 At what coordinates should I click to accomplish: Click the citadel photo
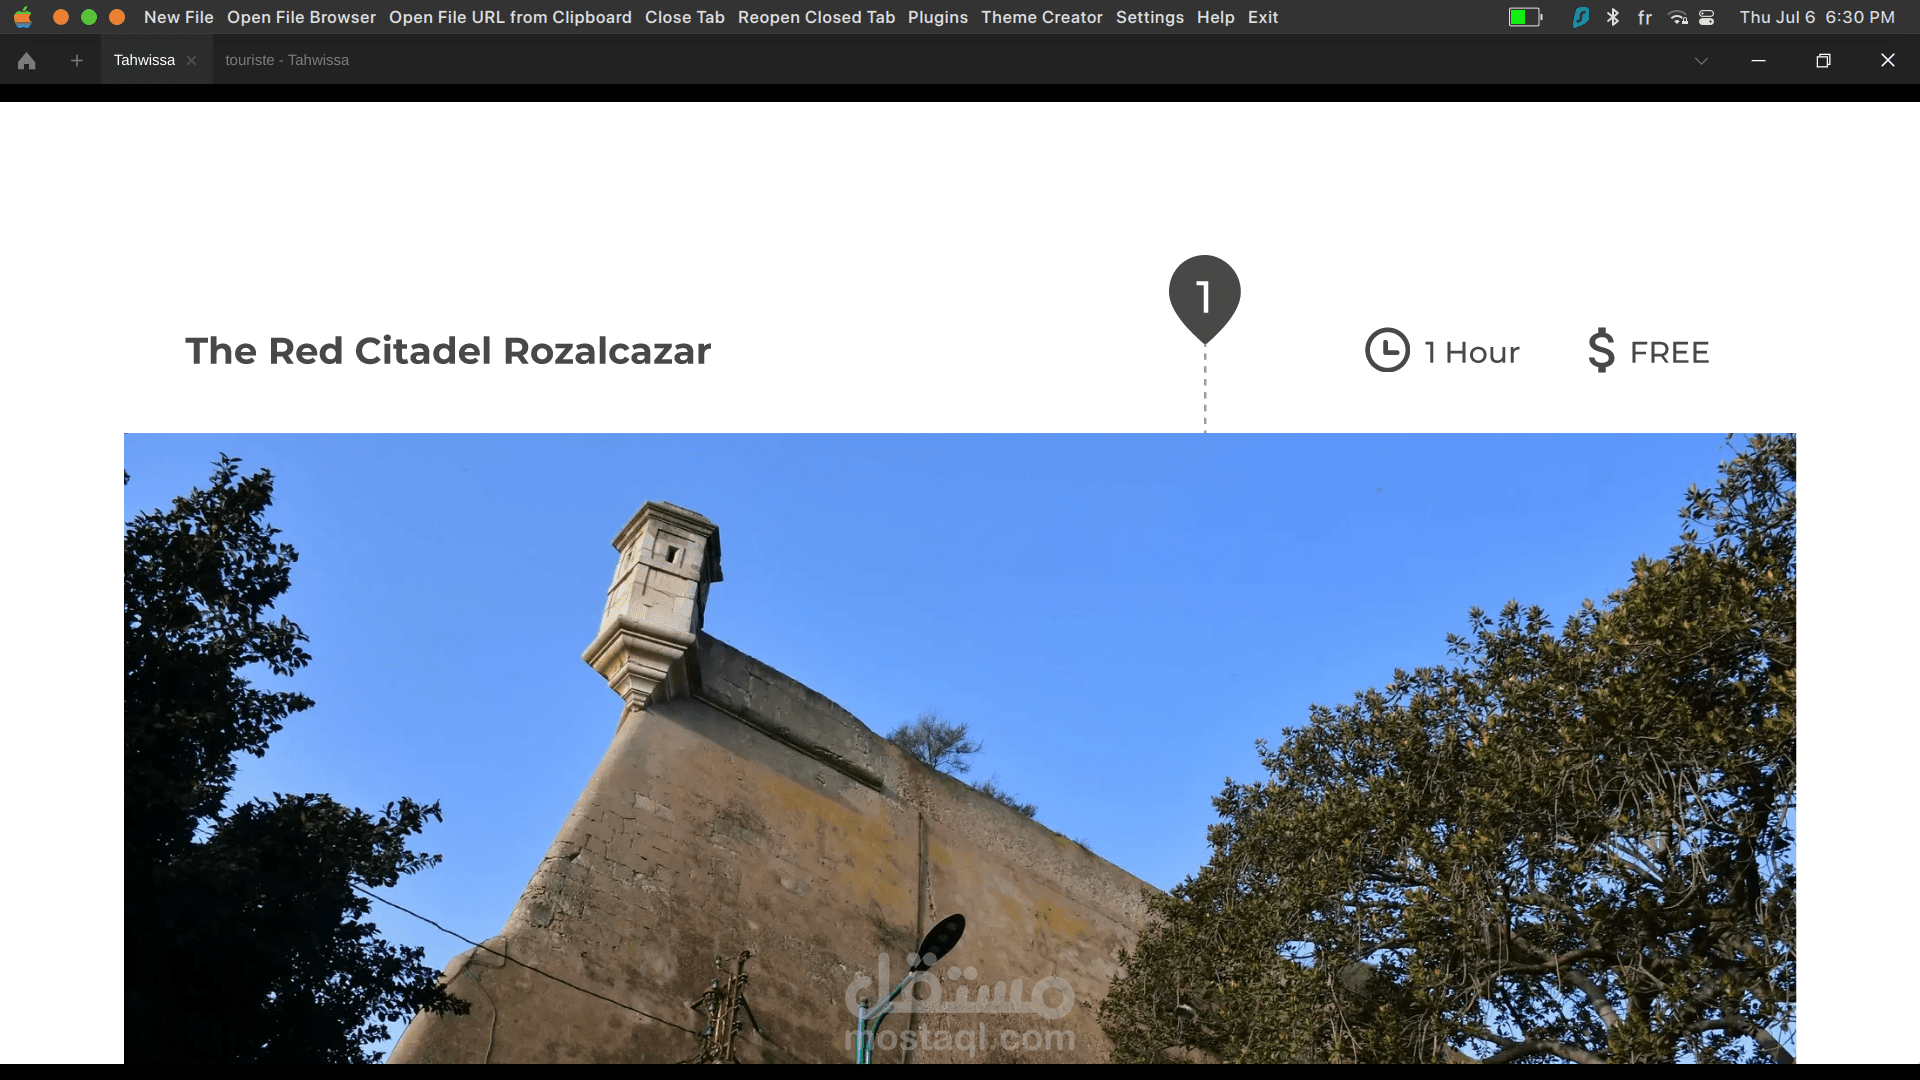pyautogui.click(x=960, y=748)
